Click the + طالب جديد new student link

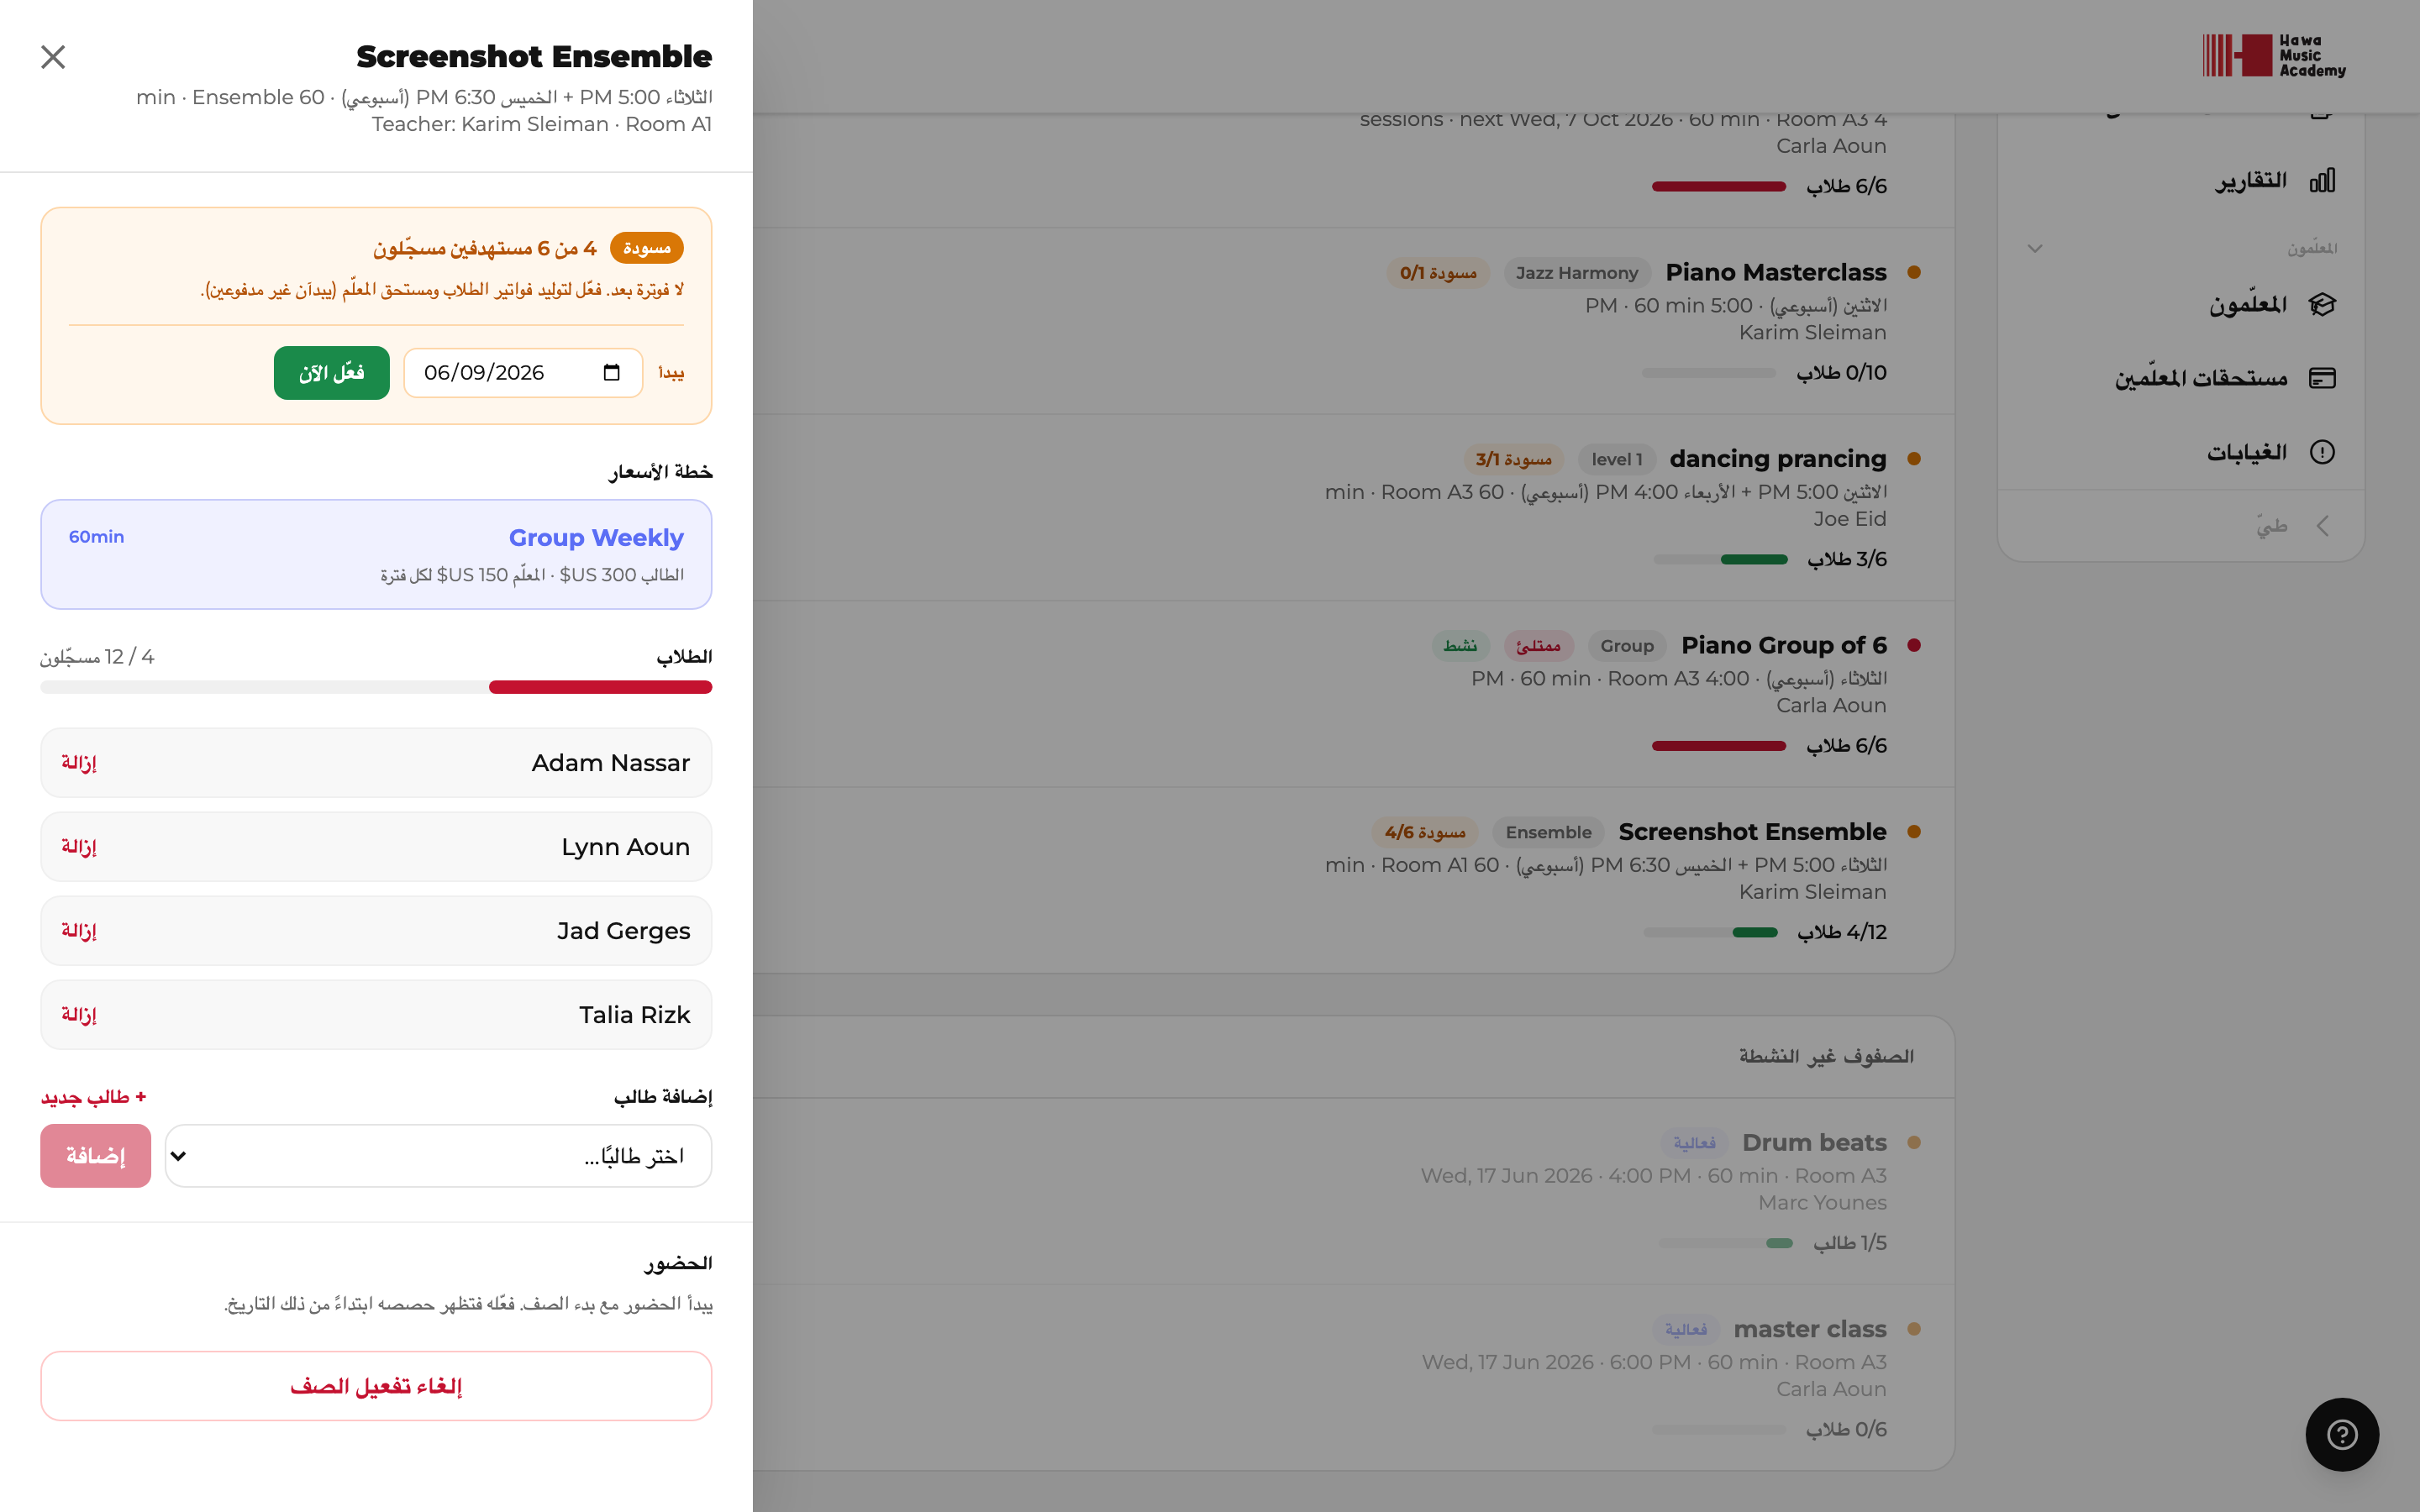[94, 1097]
